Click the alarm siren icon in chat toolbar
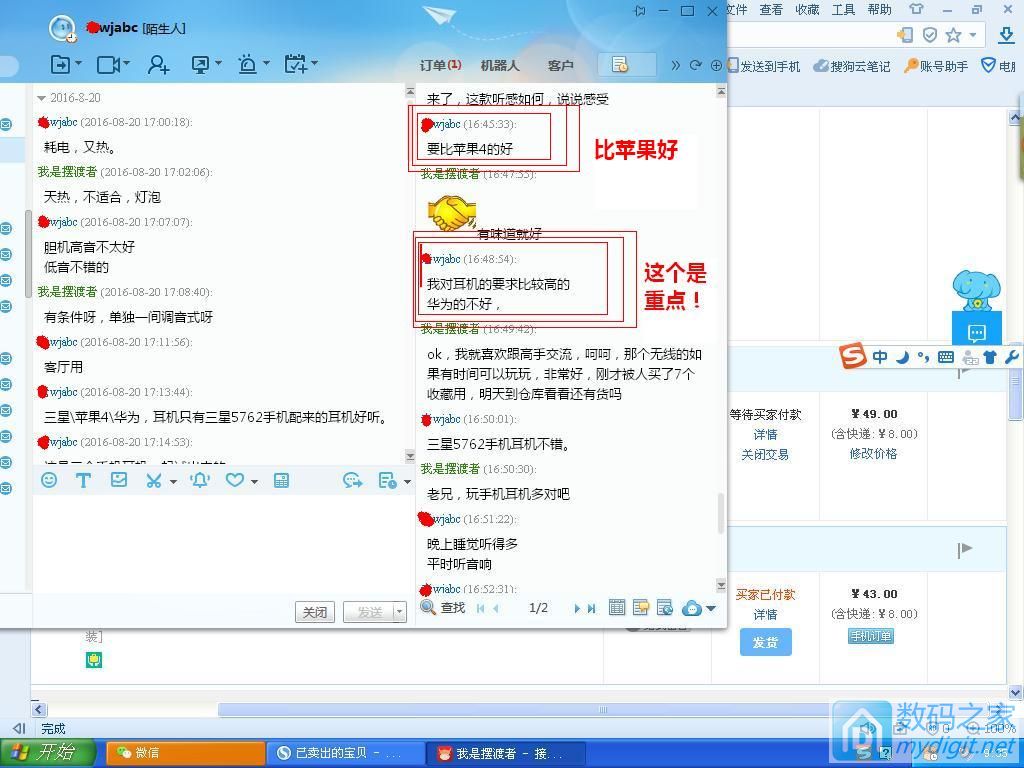Viewport: 1024px width, 768px height. 248,64
